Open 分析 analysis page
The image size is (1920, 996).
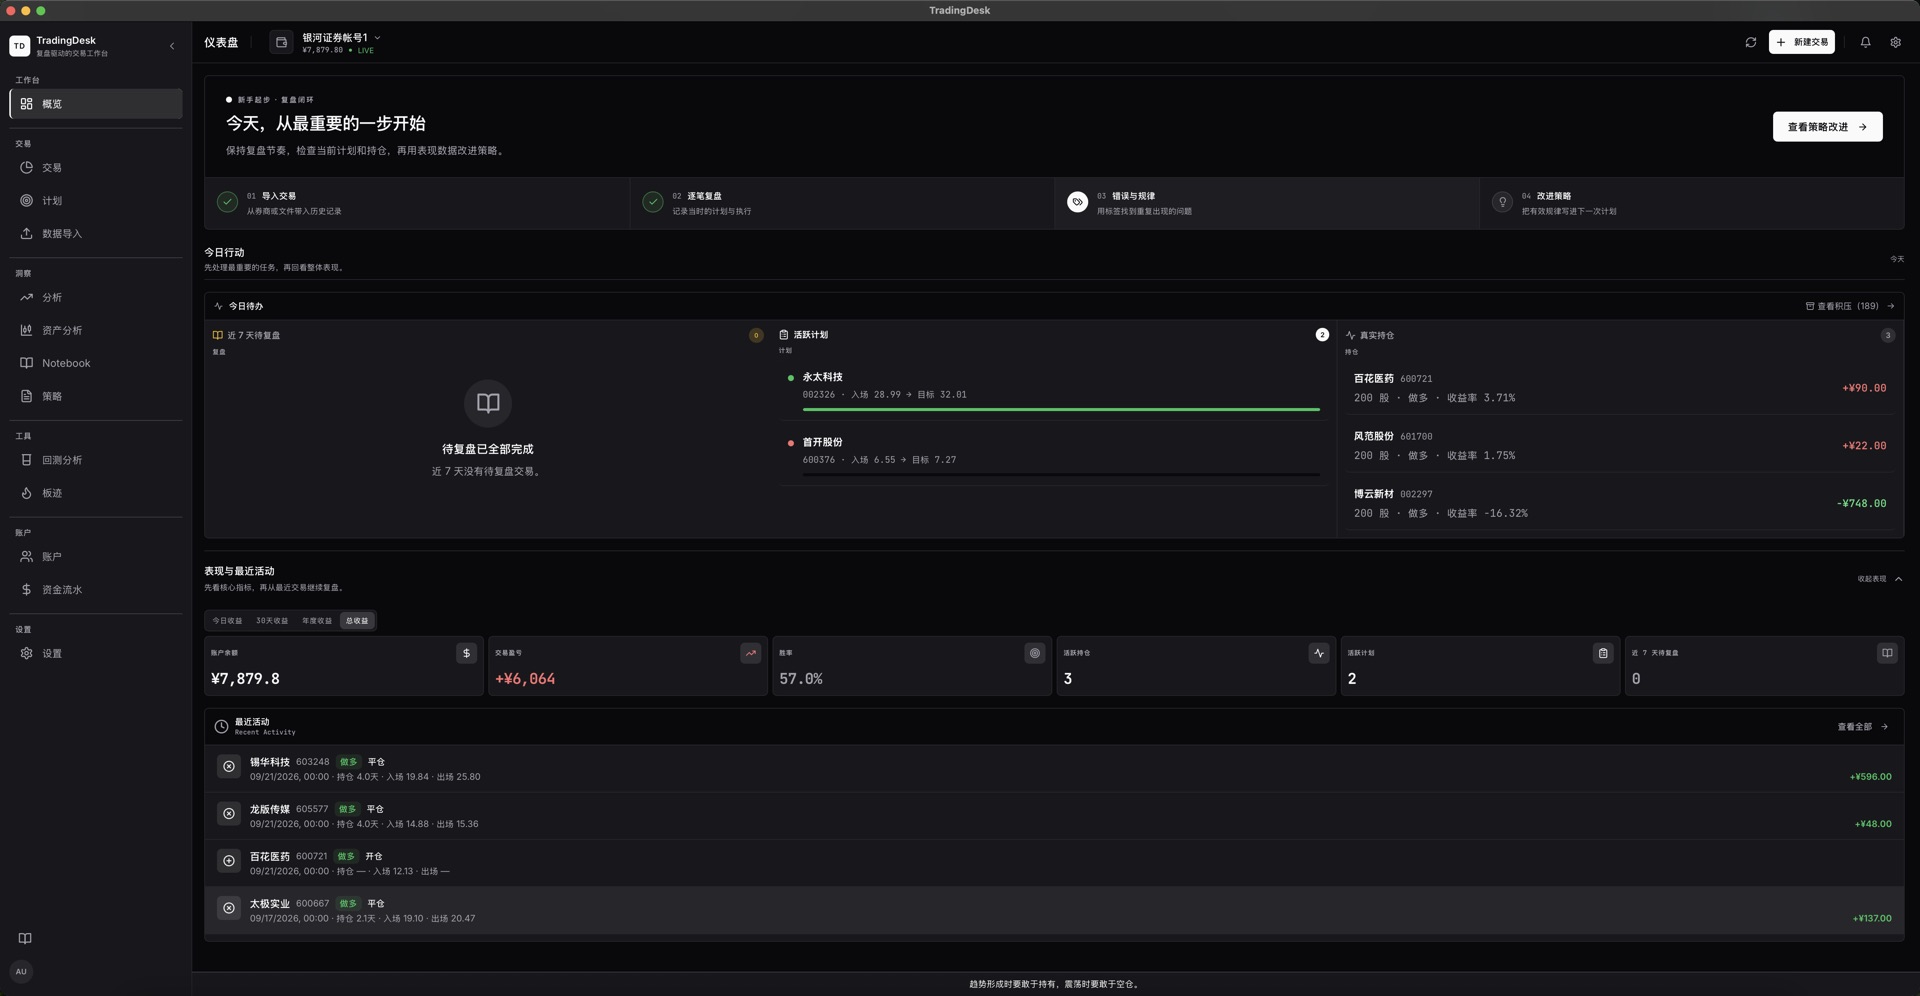[96, 298]
